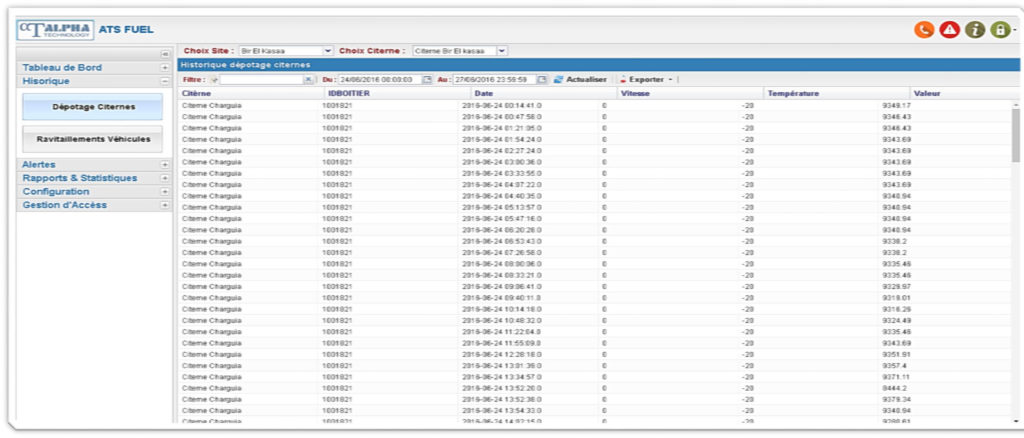Screen dimensions: 1024x438
Task: Select Dépotage Citernes menu item
Action: [x=93, y=106]
